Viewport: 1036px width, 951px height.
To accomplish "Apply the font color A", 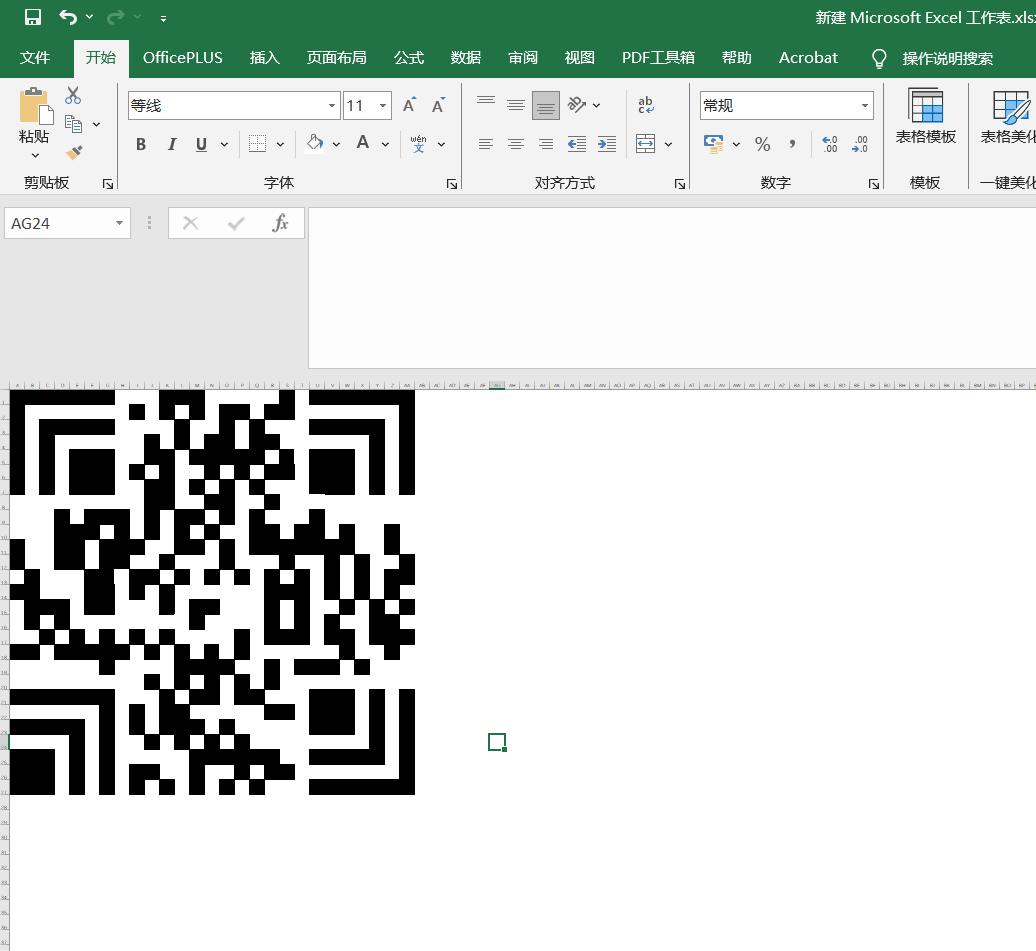I will pyautogui.click(x=363, y=143).
